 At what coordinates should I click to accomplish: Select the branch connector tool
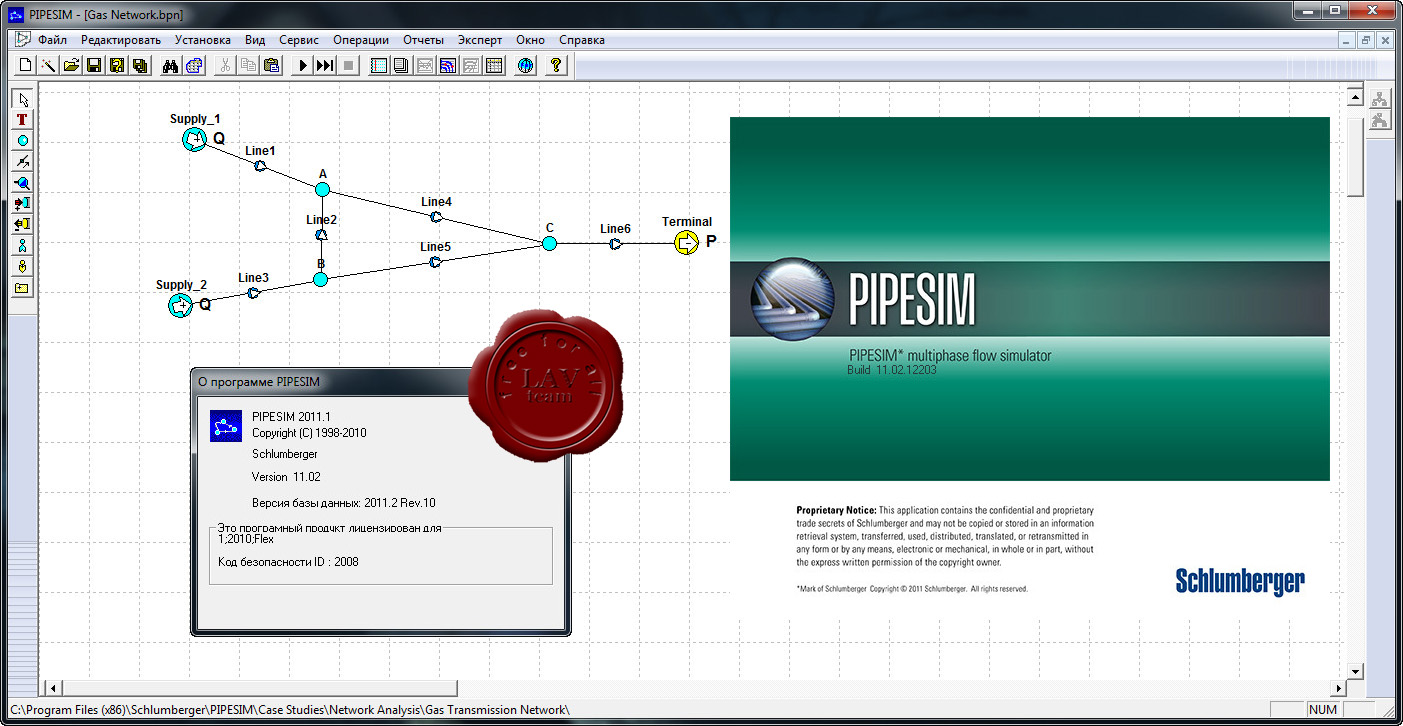click(23, 161)
